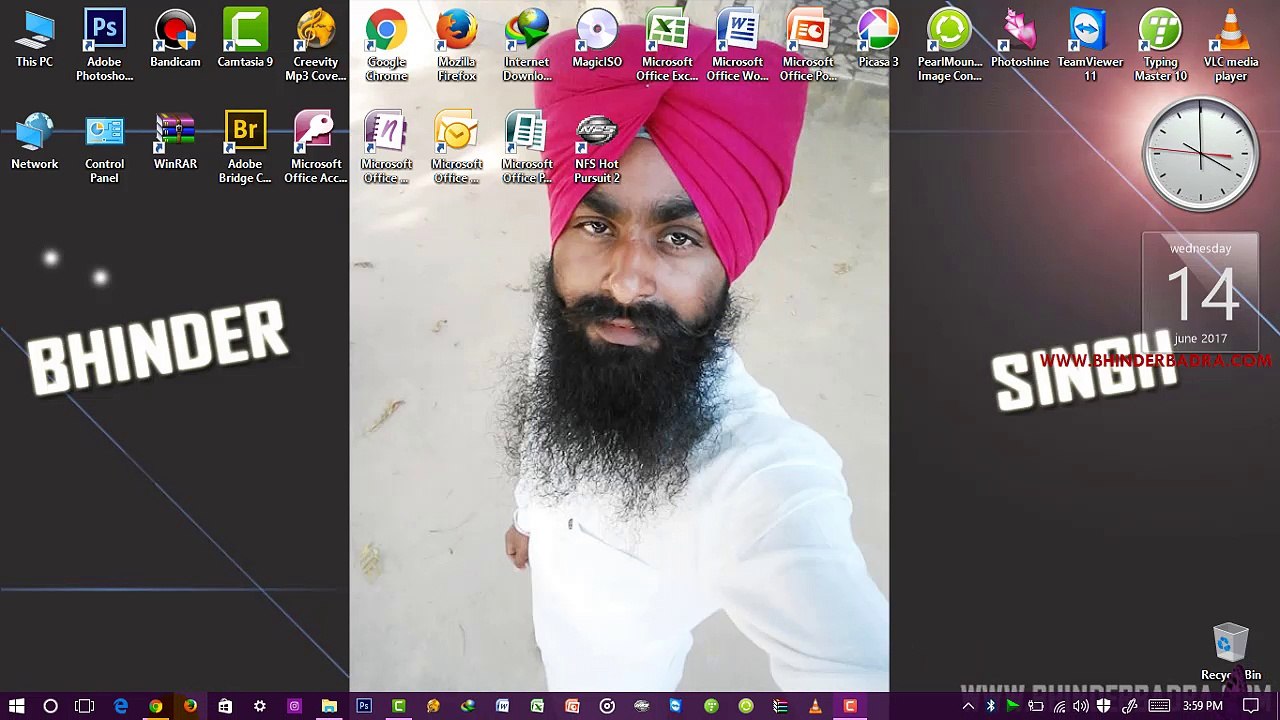The image size is (1280, 720).
Task: Select the Photoshine desktop shortcut
Action: click(x=1020, y=40)
